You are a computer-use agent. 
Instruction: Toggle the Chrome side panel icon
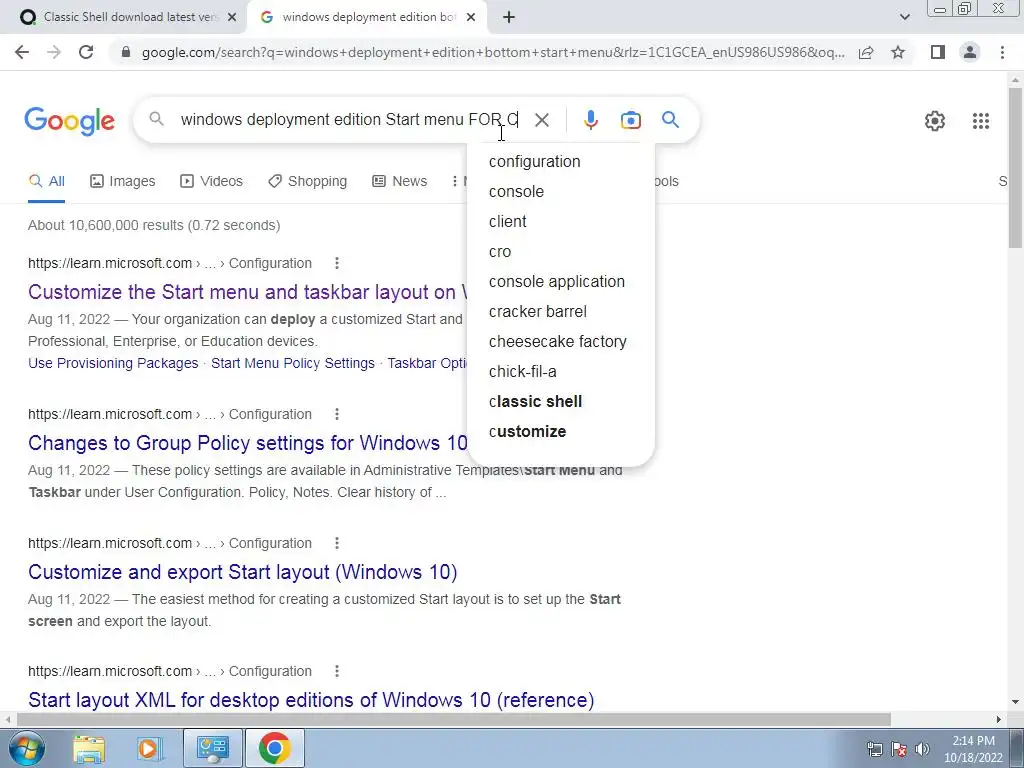point(938,52)
